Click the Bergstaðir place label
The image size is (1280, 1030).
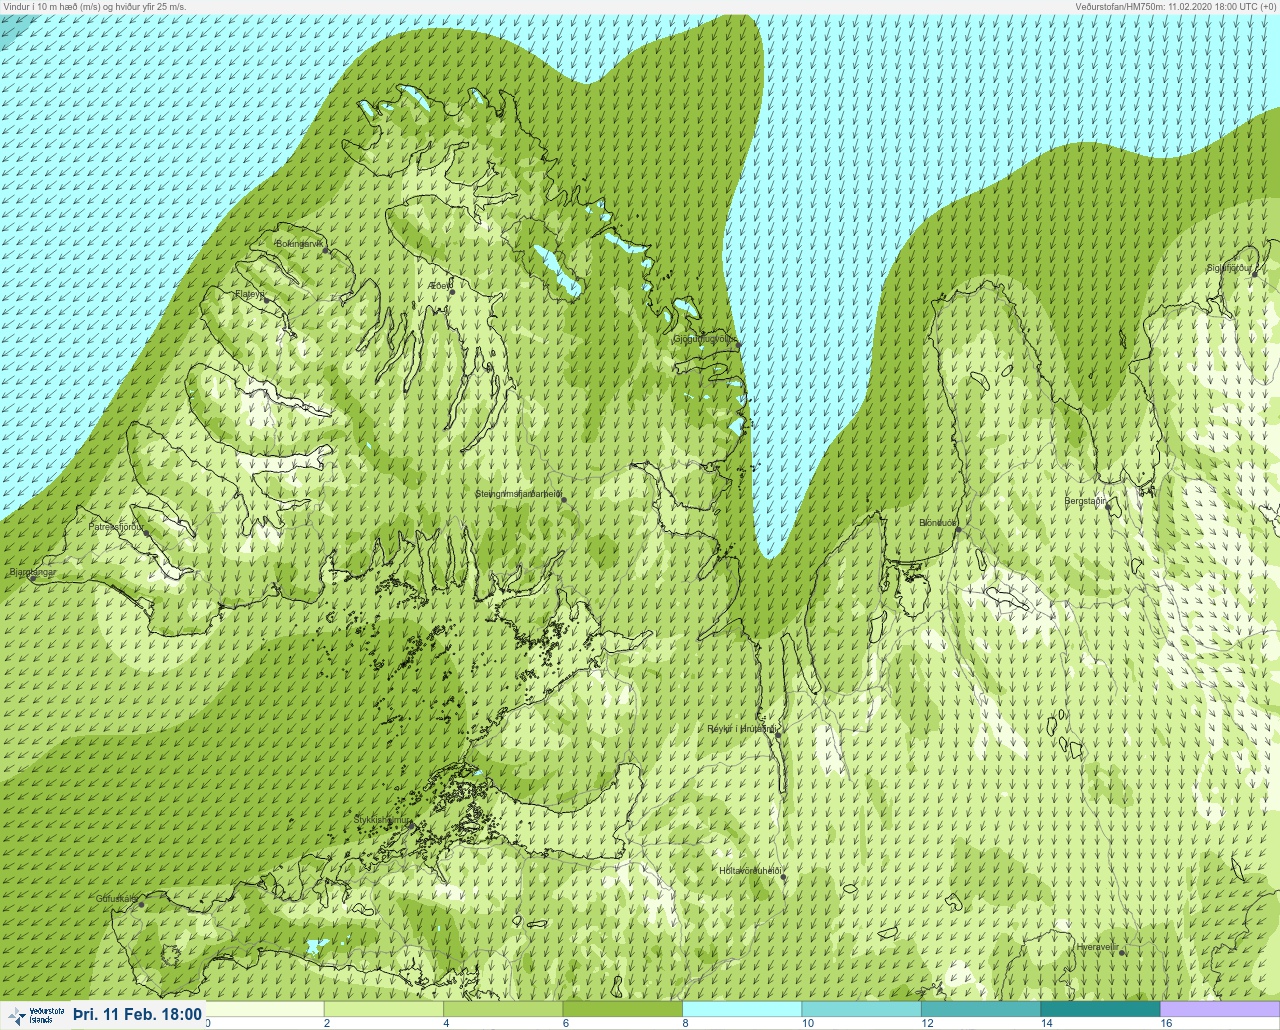coord(1086,499)
